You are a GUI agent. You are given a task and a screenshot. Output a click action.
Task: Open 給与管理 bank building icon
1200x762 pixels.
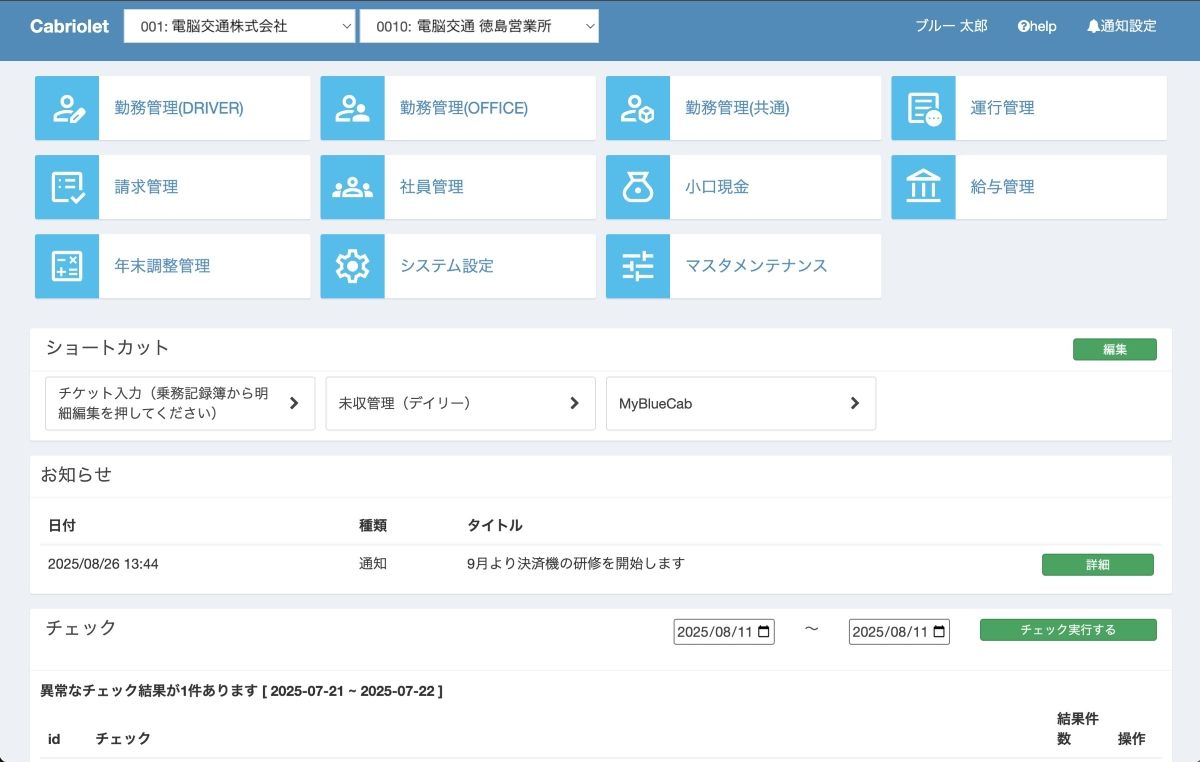(923, 187)
